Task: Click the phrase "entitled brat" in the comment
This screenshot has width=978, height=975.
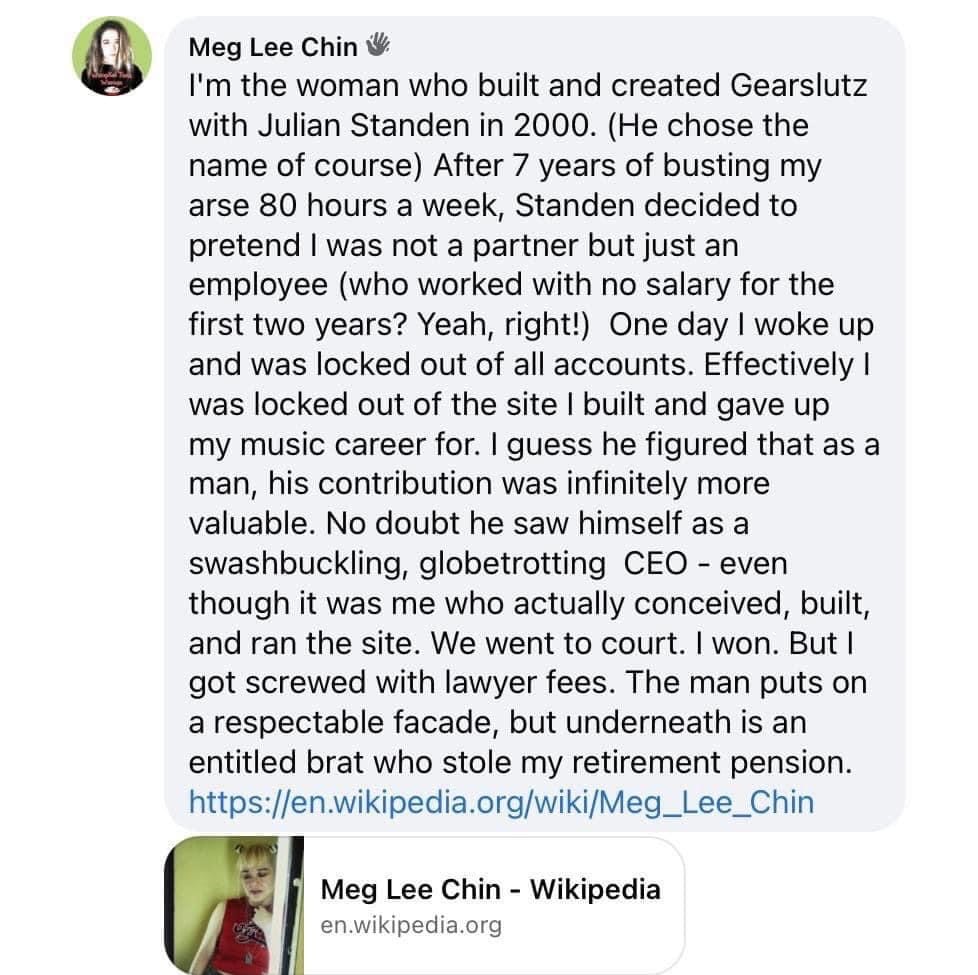Action: tap(280, 762)
